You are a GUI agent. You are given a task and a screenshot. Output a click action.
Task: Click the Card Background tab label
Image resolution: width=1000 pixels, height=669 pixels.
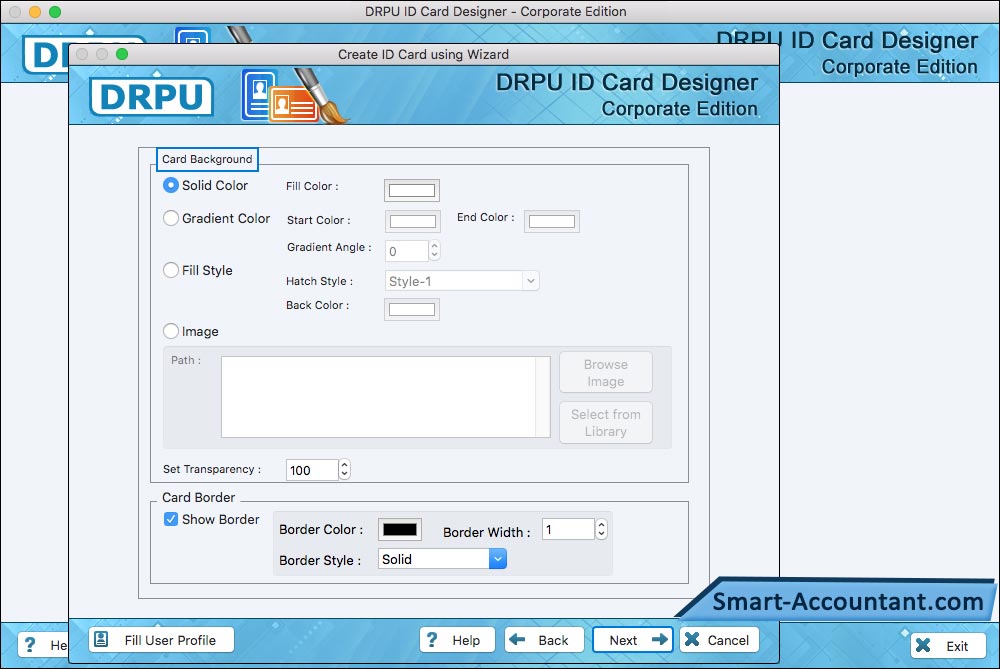point(207,159)
